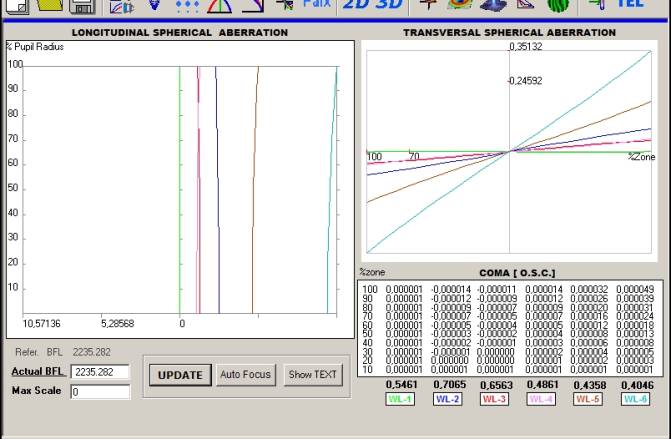Click the TRANSVERSAL SPHERICAL ABERRATION heading
This screenshot has height=439, width=671.
[x=509, y=33]
